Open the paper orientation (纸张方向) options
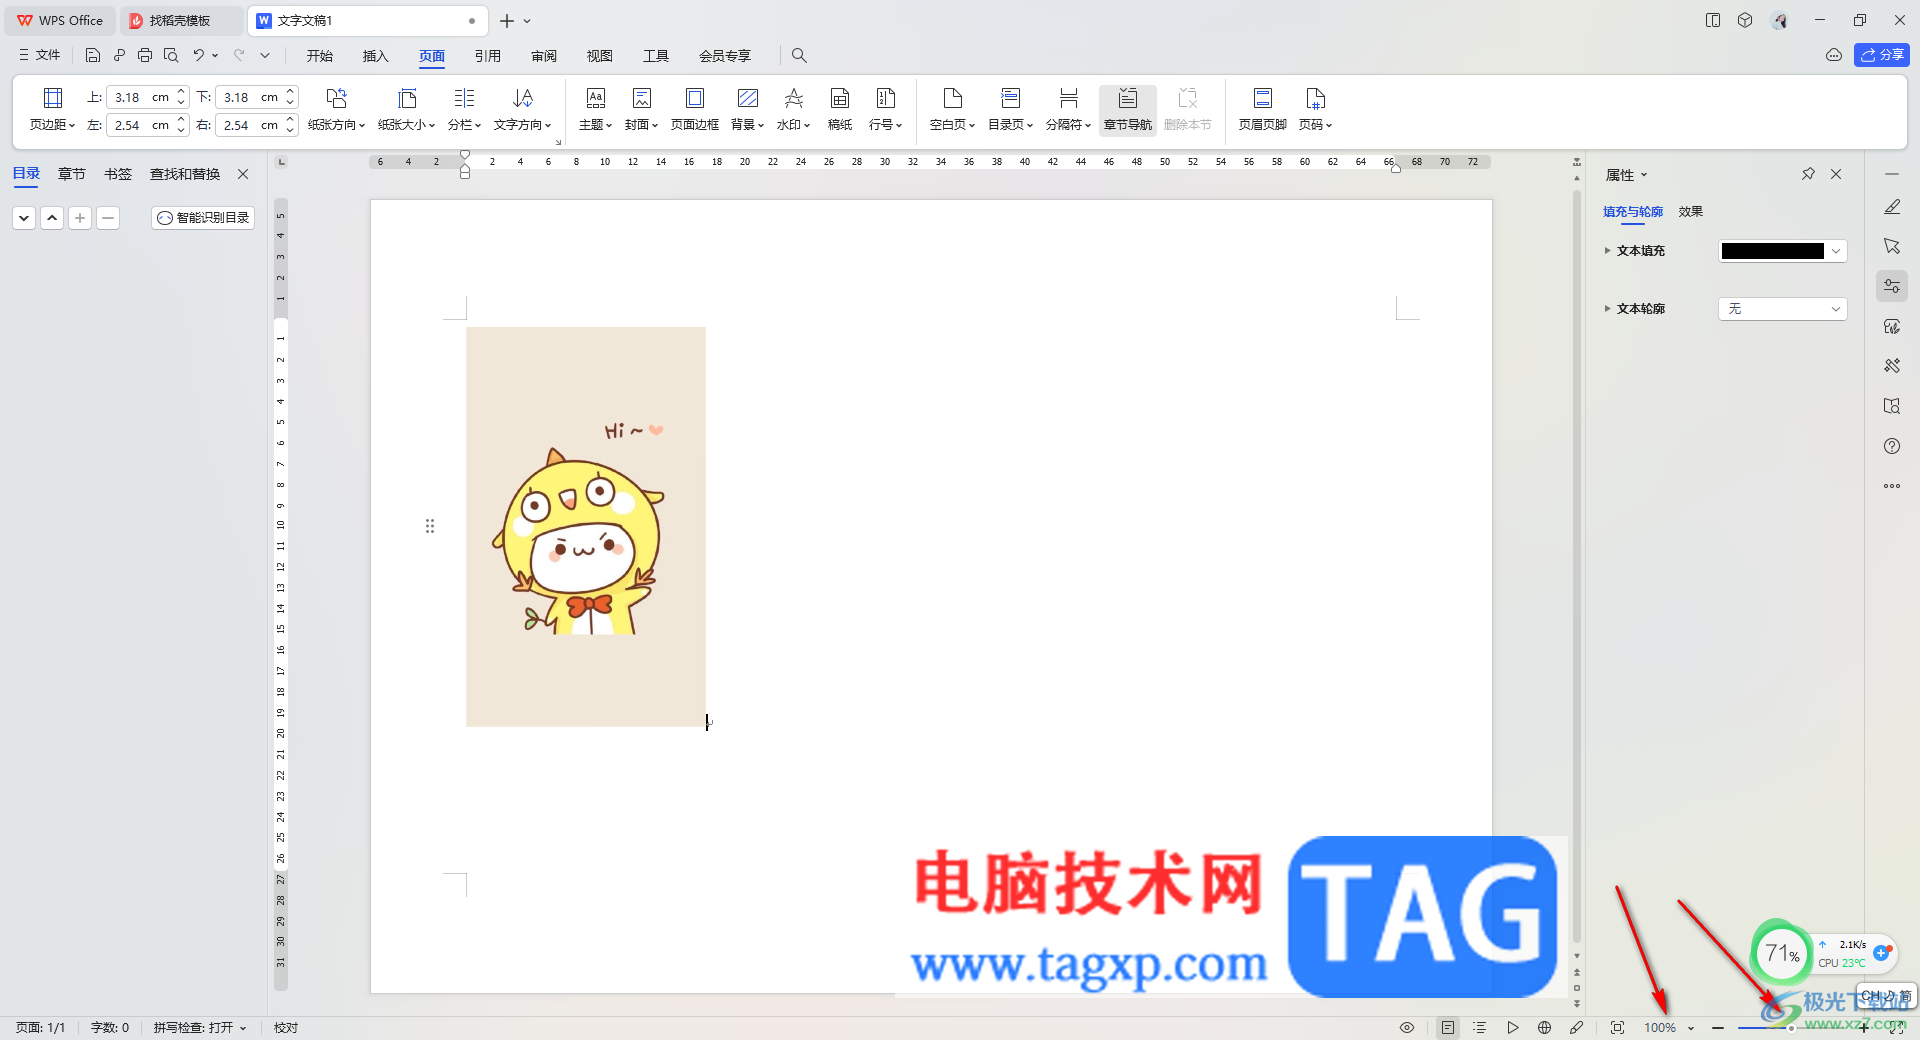The width and height of the screenshot is (1920, 1040). [336, 109]
